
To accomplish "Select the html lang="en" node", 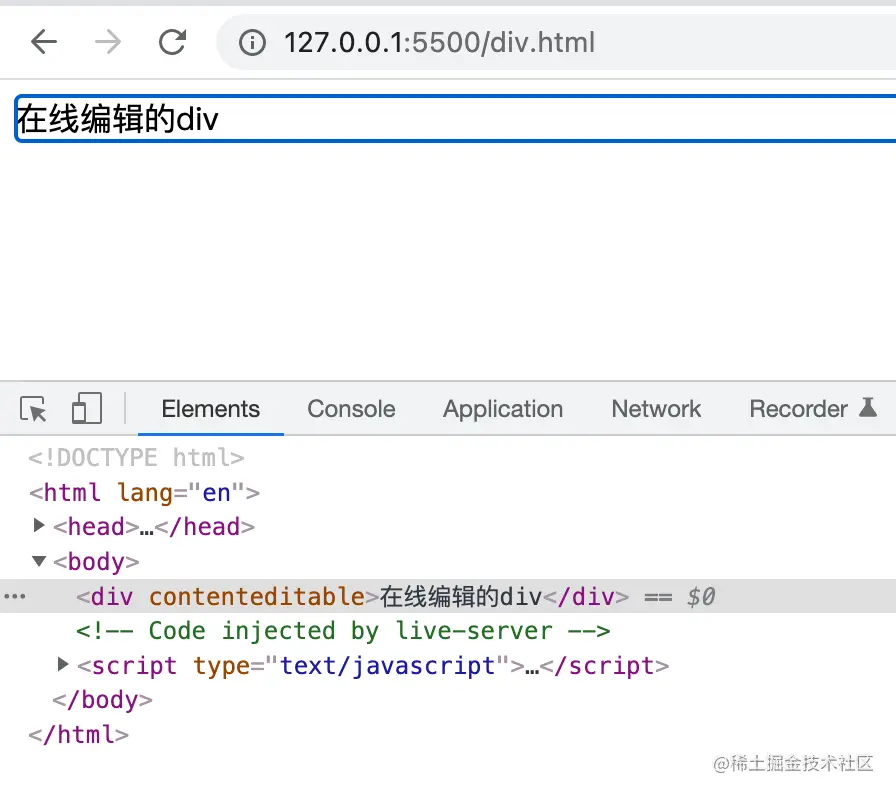I will 144,493.
